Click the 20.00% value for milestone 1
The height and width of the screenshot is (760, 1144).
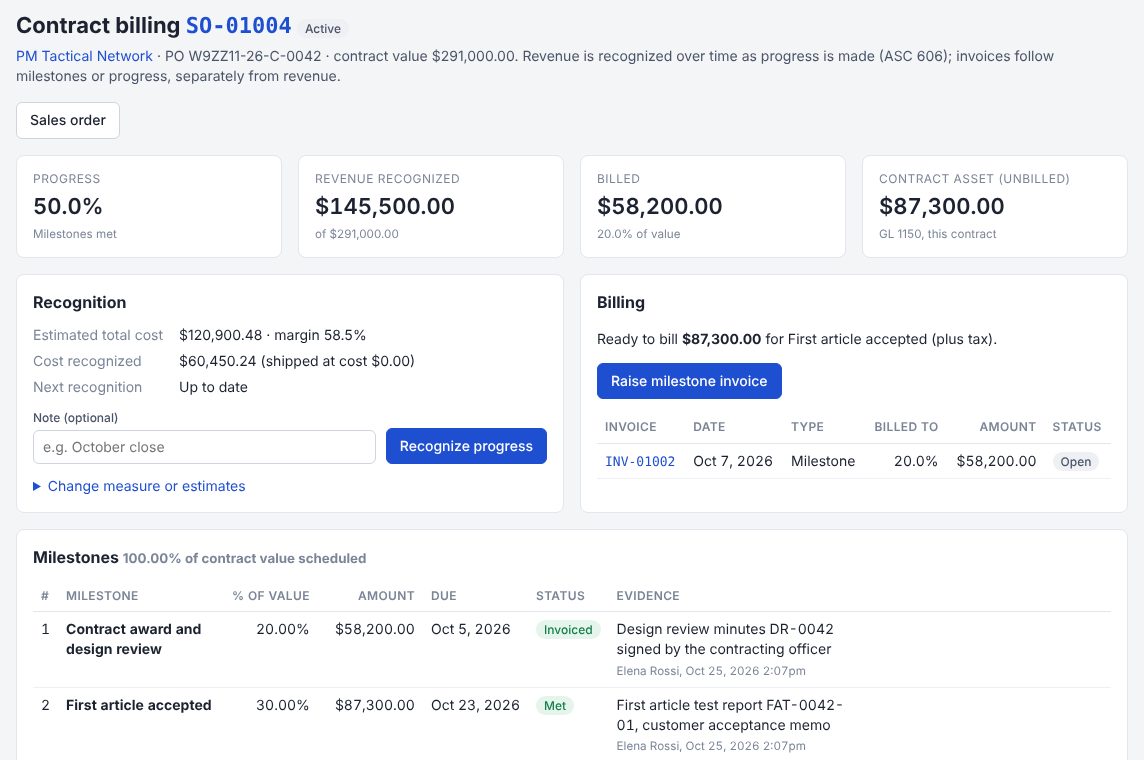coord(282,629)
